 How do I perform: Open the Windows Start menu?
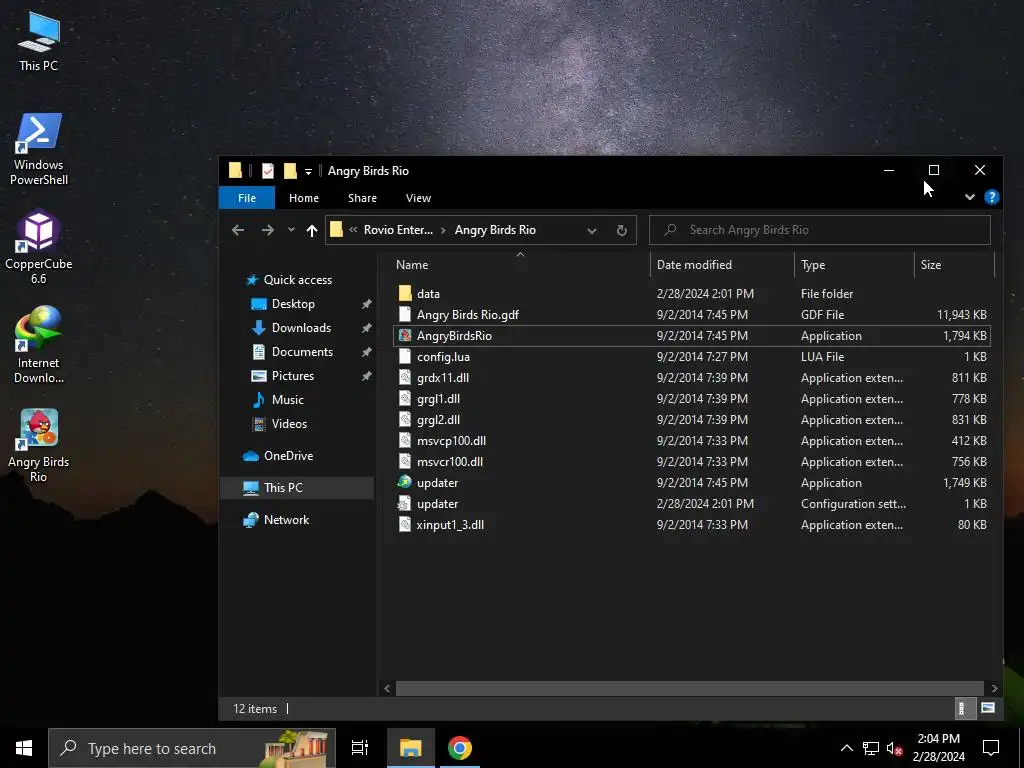(x=24, y=748)
